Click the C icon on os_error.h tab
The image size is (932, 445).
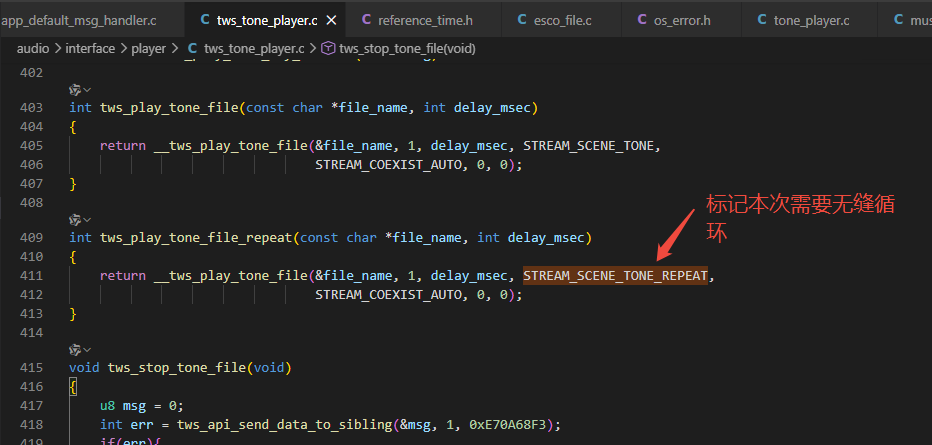[x=642, y=20]
